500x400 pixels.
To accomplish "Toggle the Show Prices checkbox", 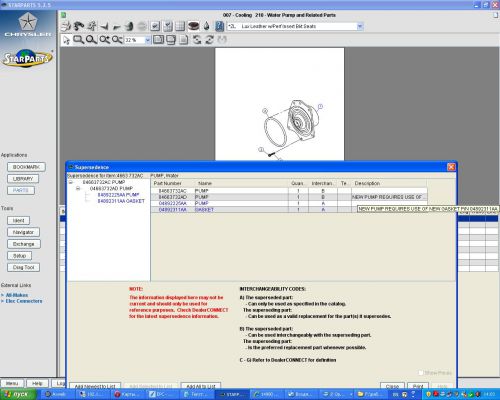I will coord(421,372).
